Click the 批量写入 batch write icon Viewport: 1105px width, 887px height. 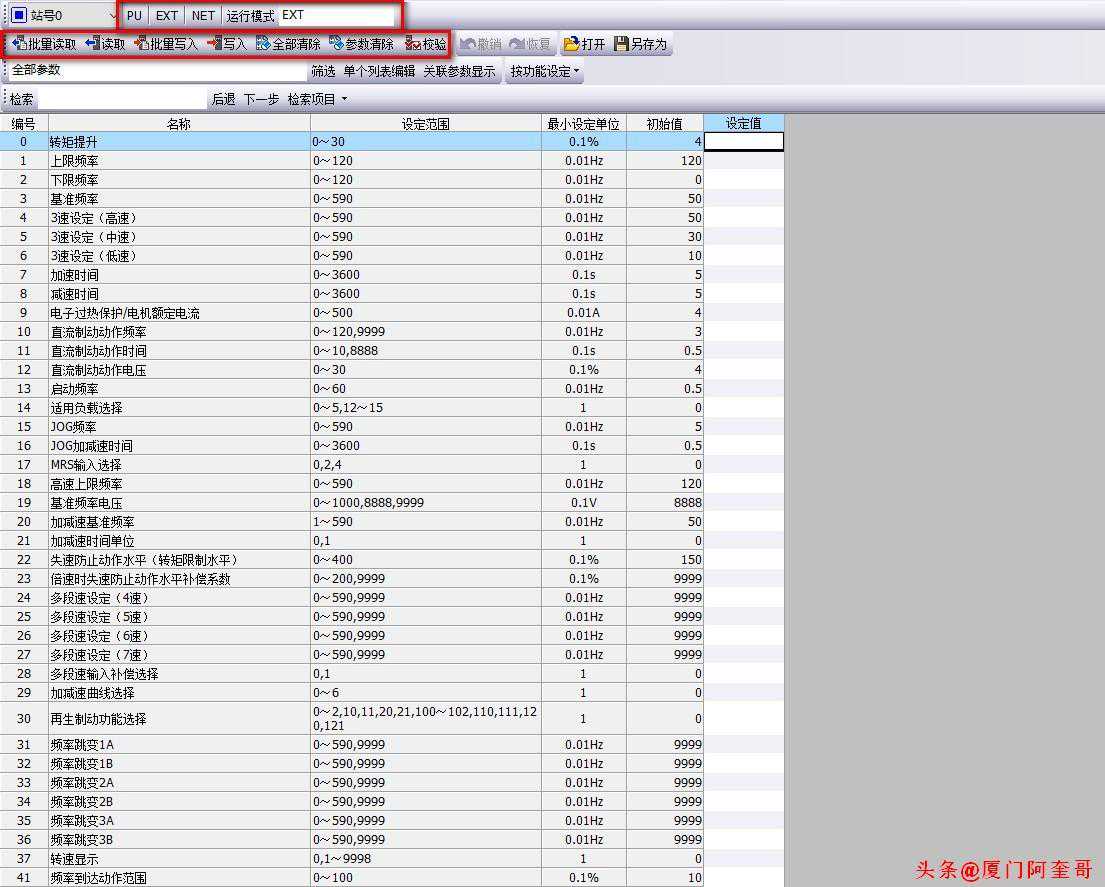[x=141, y=44]
